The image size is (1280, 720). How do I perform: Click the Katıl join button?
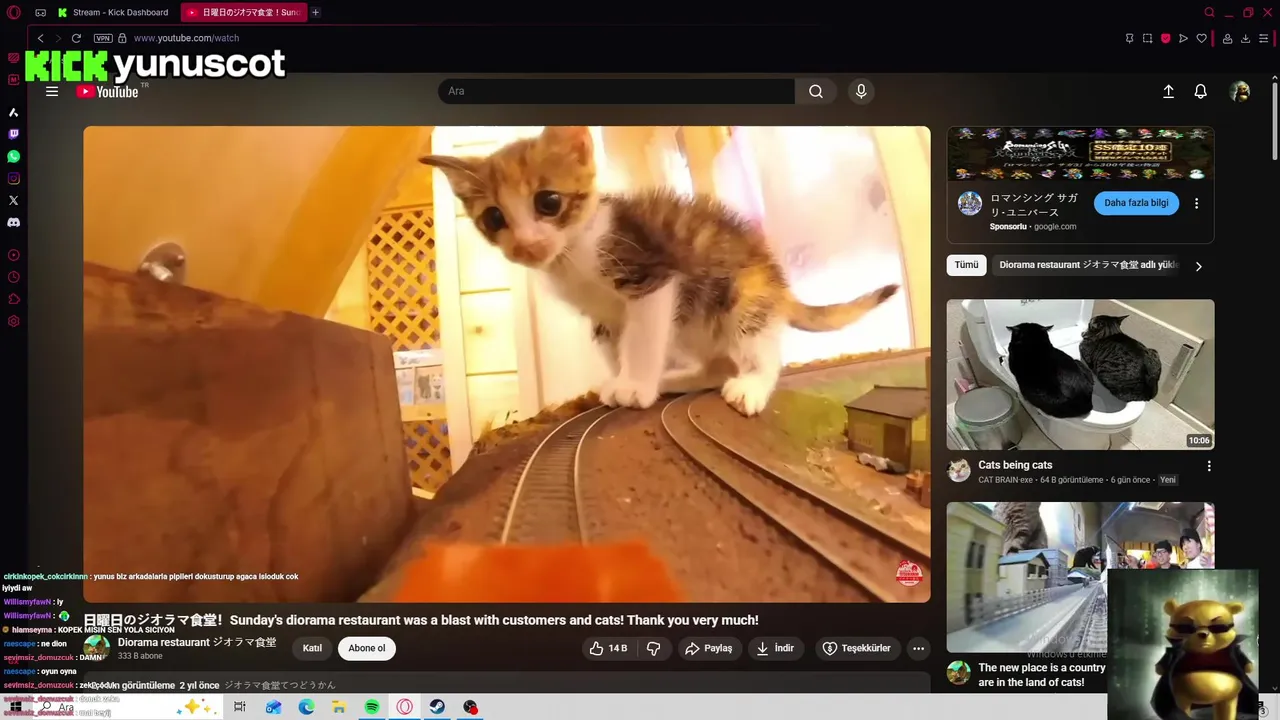pos(313,648)
